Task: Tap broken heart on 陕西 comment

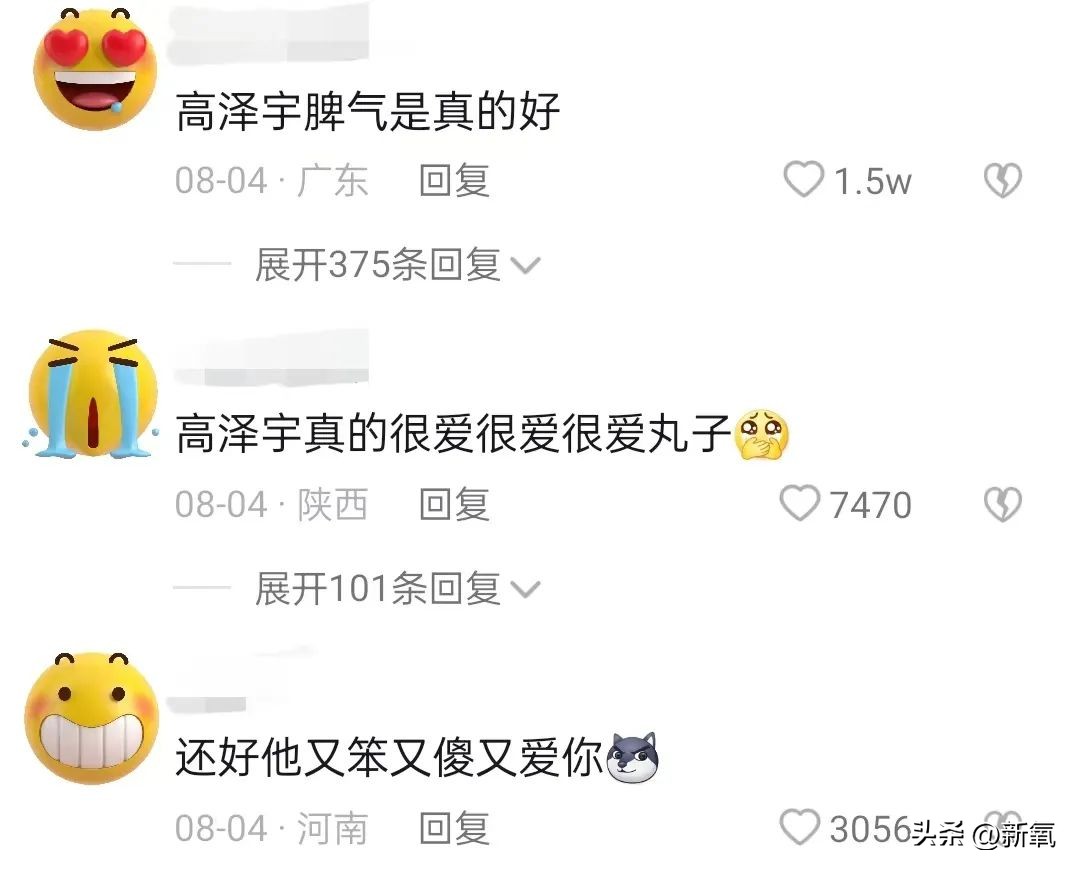Action: click(x=1002, y=504)
